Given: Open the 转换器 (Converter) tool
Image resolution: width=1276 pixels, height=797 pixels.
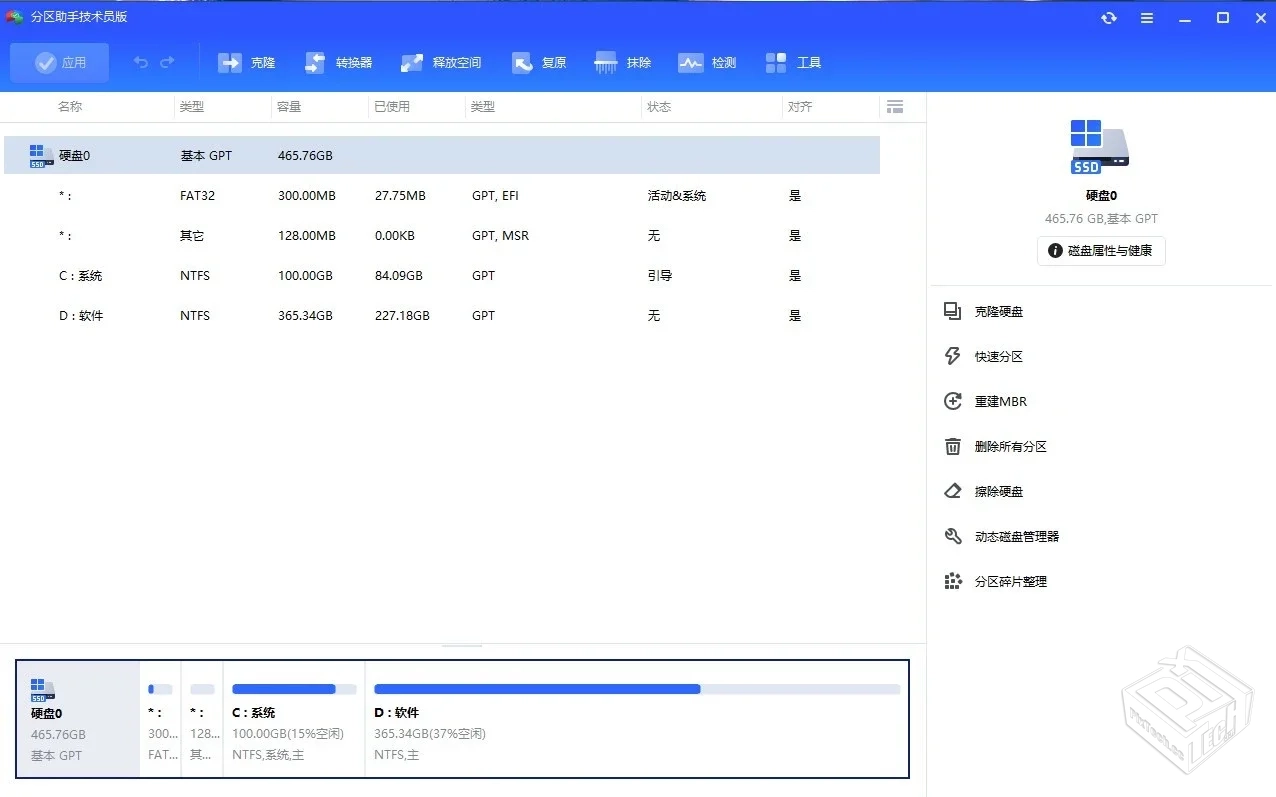Looking at the screenshot, I should click(339, 62).
